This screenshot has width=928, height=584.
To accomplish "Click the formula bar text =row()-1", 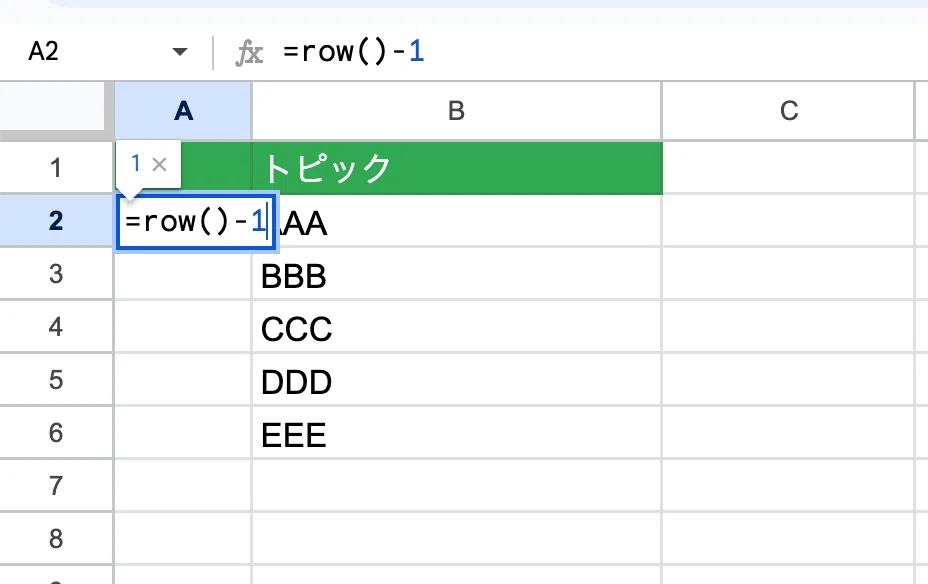I will 353,52.
